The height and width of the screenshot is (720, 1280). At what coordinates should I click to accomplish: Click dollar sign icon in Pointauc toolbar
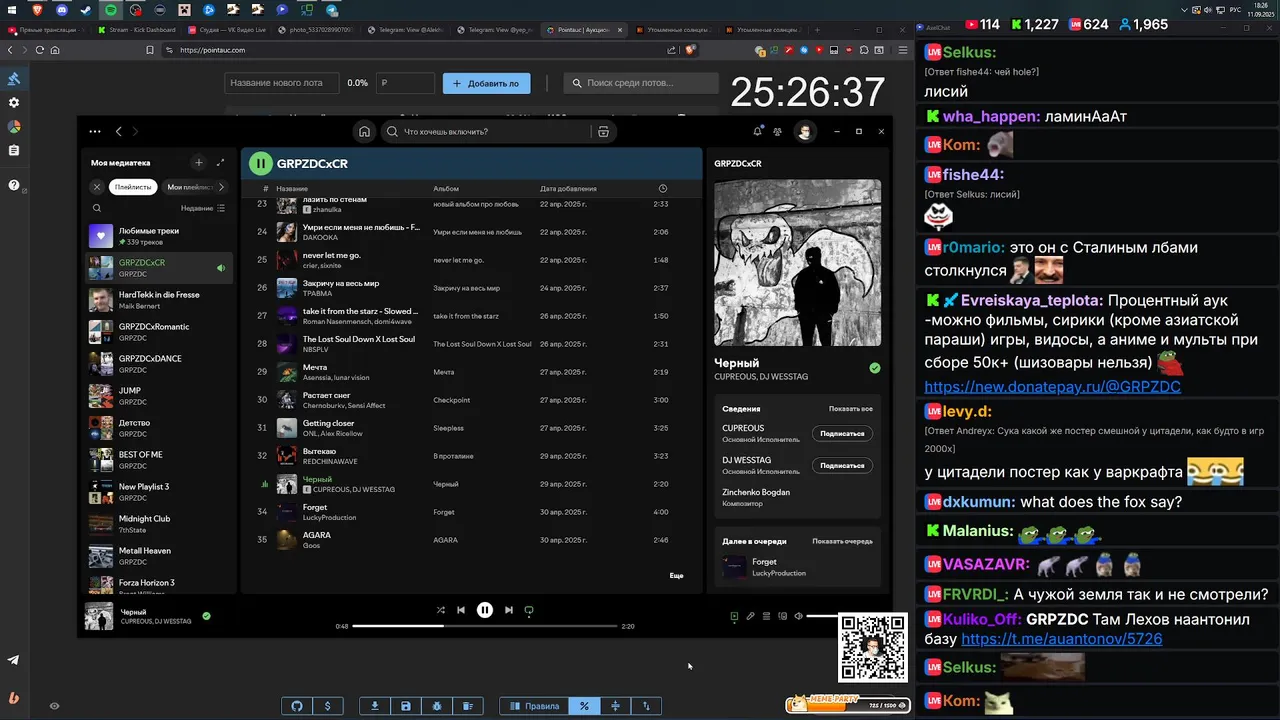pos(327,706)
